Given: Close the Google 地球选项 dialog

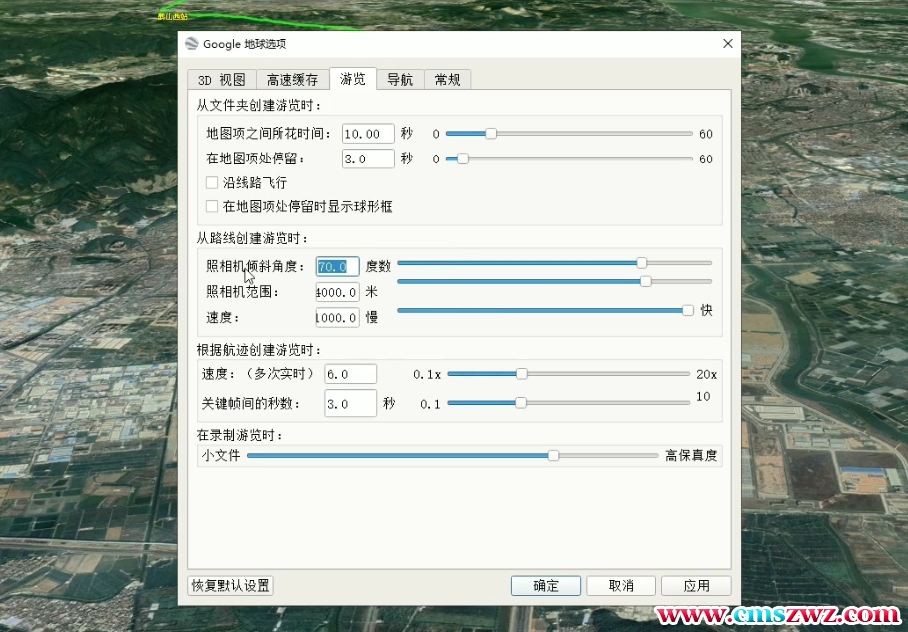Looking at the screenshot, I should (x=728, y=44).
